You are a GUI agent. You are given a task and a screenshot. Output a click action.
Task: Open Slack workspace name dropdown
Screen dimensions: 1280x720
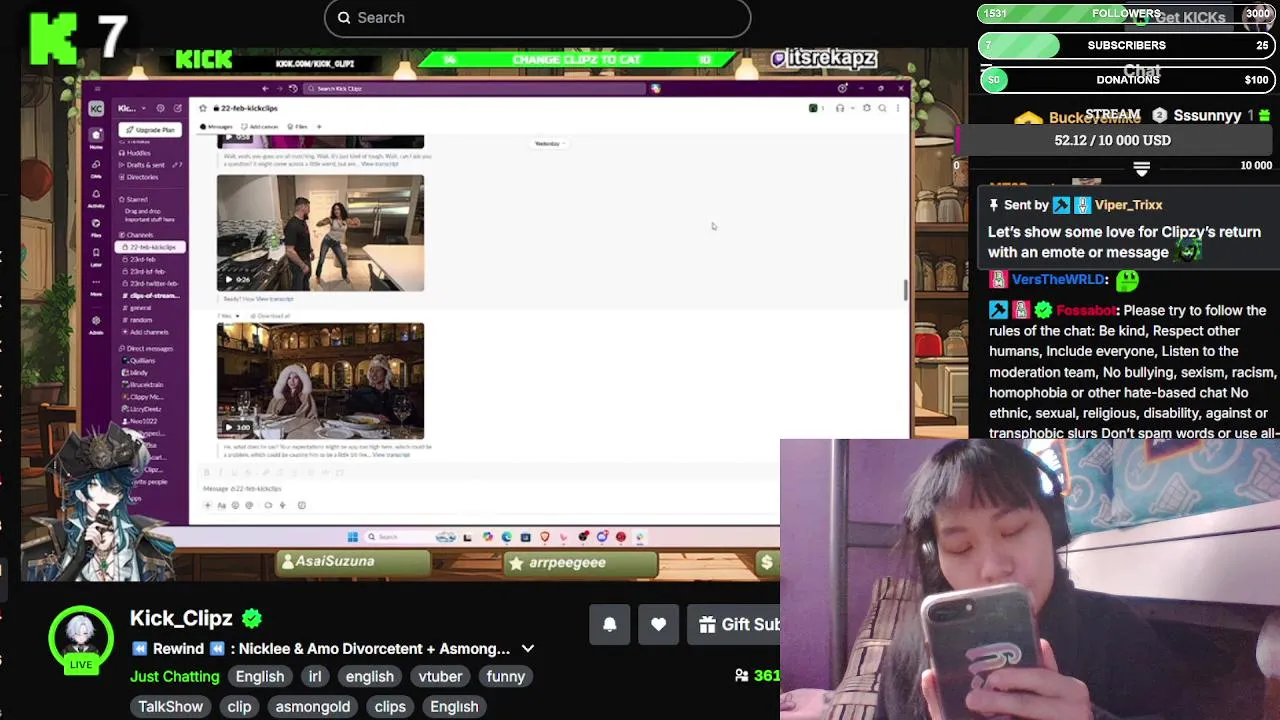(134, 108)
